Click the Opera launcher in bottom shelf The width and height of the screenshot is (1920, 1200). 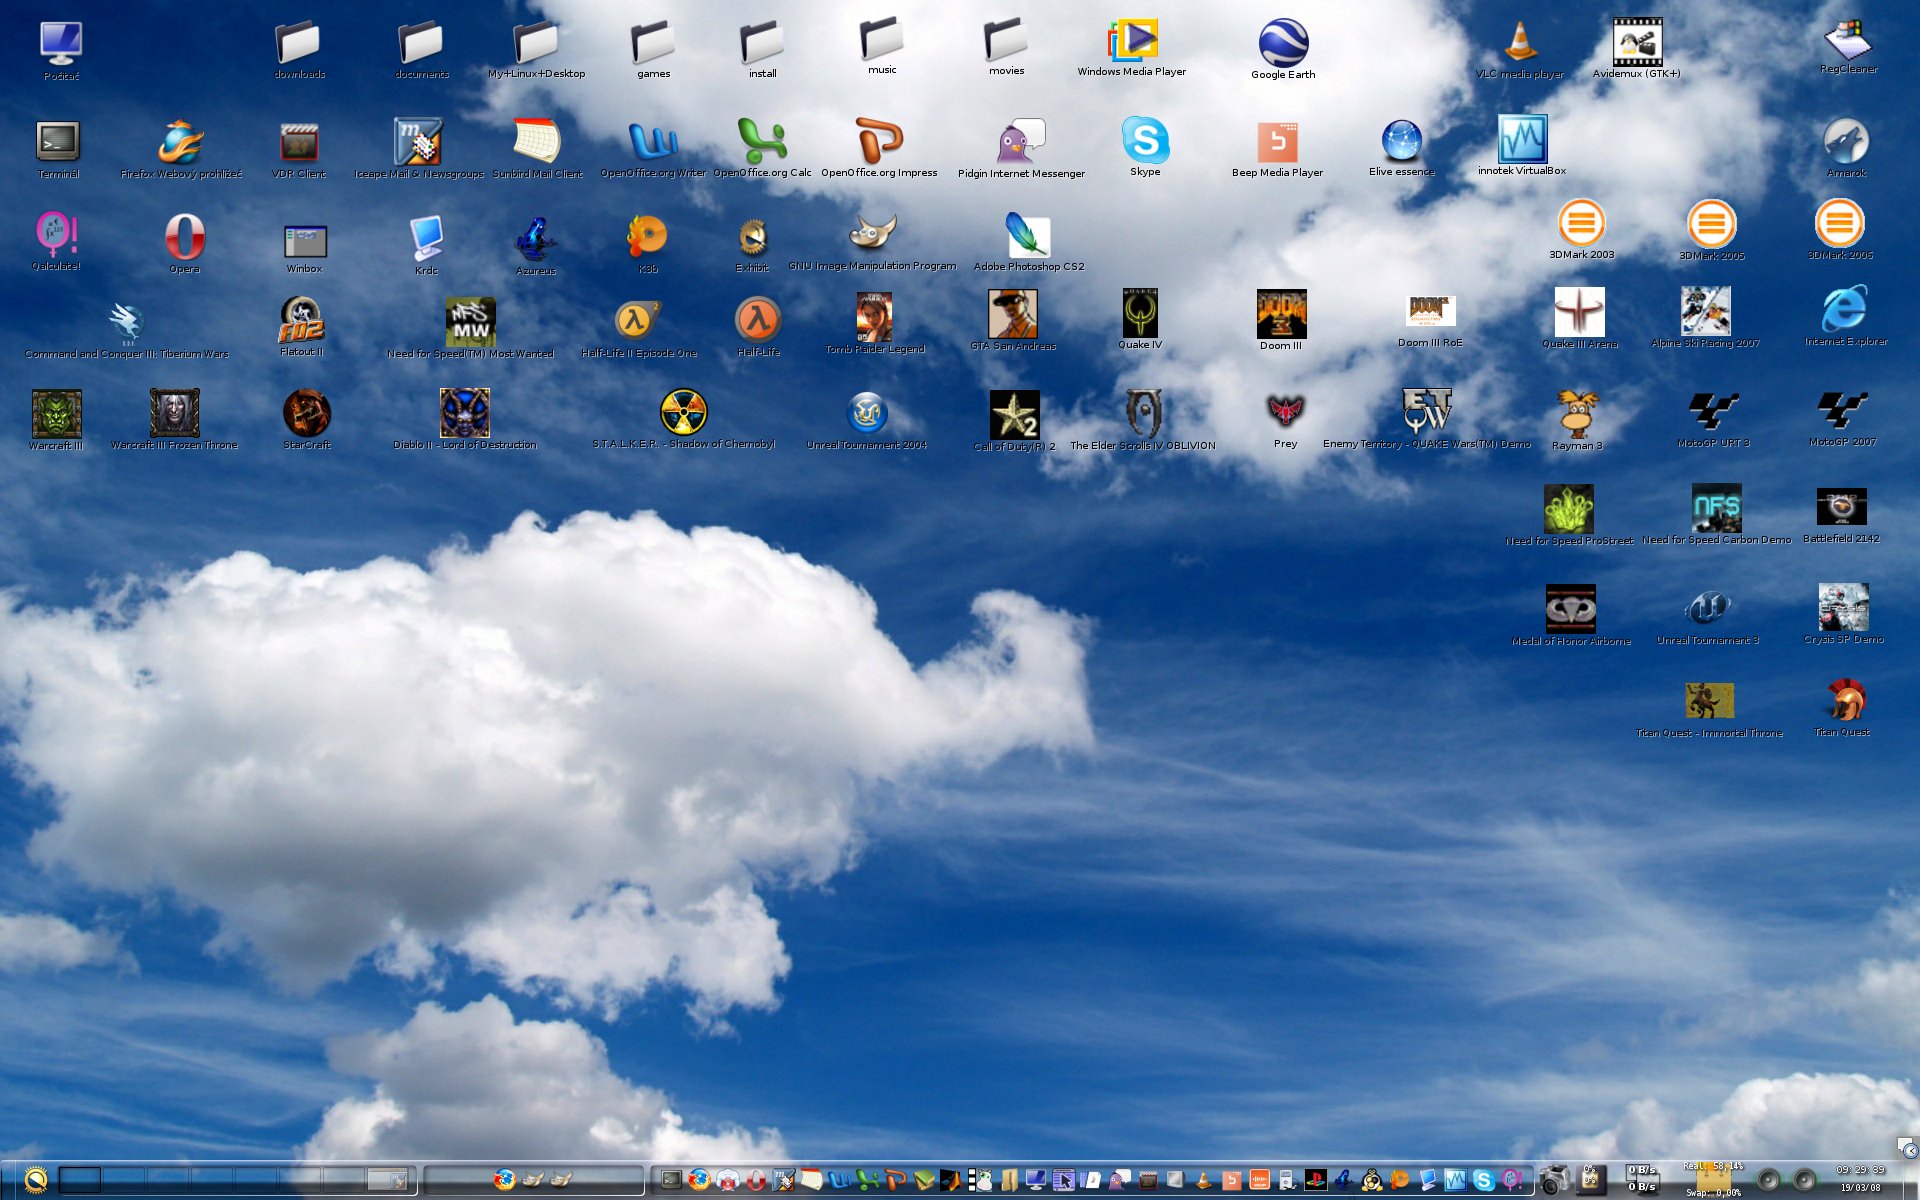[x=756, y=1181]
